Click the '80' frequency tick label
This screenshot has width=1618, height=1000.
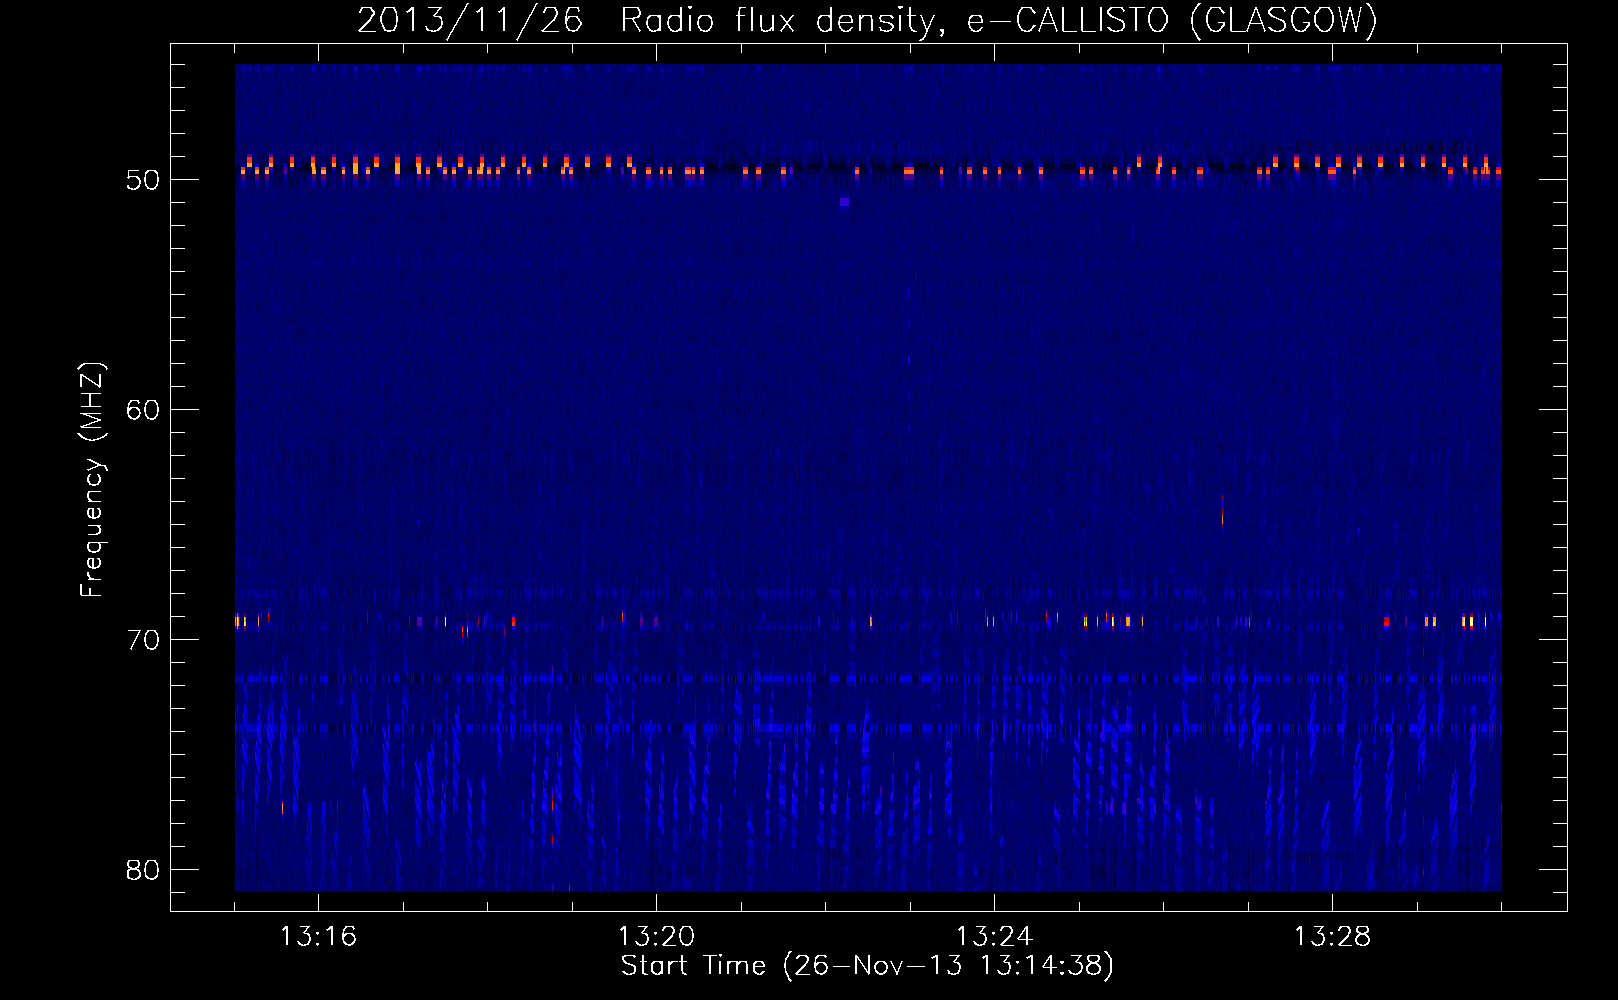point(143,870)
